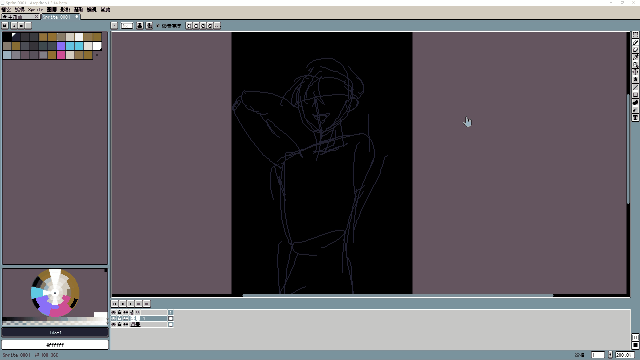The height and width of the screenshot is (360, 640).
Task: Click the white #ffffff background color button
Action: [55, 345]
